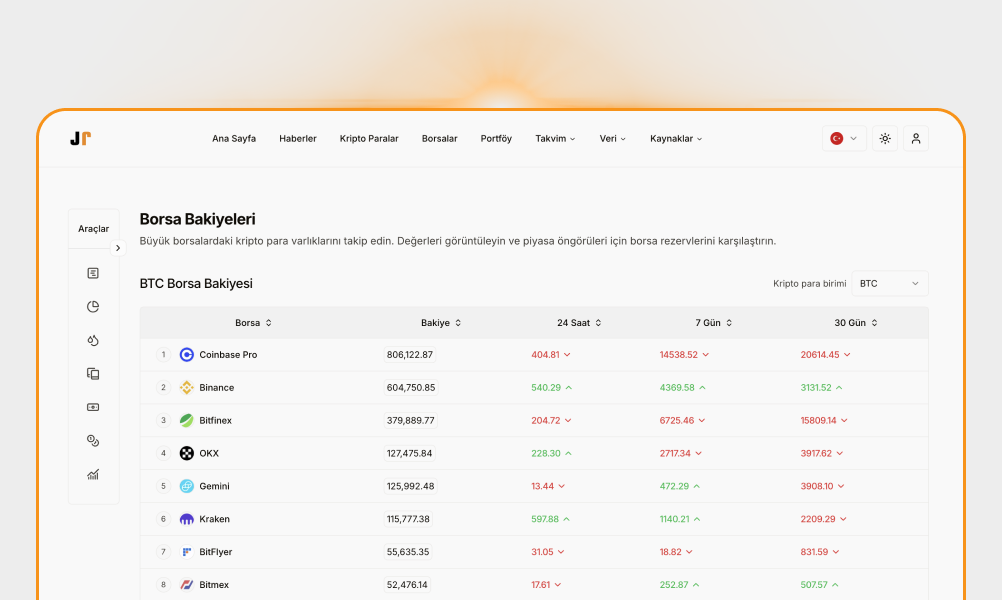The height and width of the screenshot is (600, 1002).
Task: Click the Binance exchange logo
Action: coord(187,387)
